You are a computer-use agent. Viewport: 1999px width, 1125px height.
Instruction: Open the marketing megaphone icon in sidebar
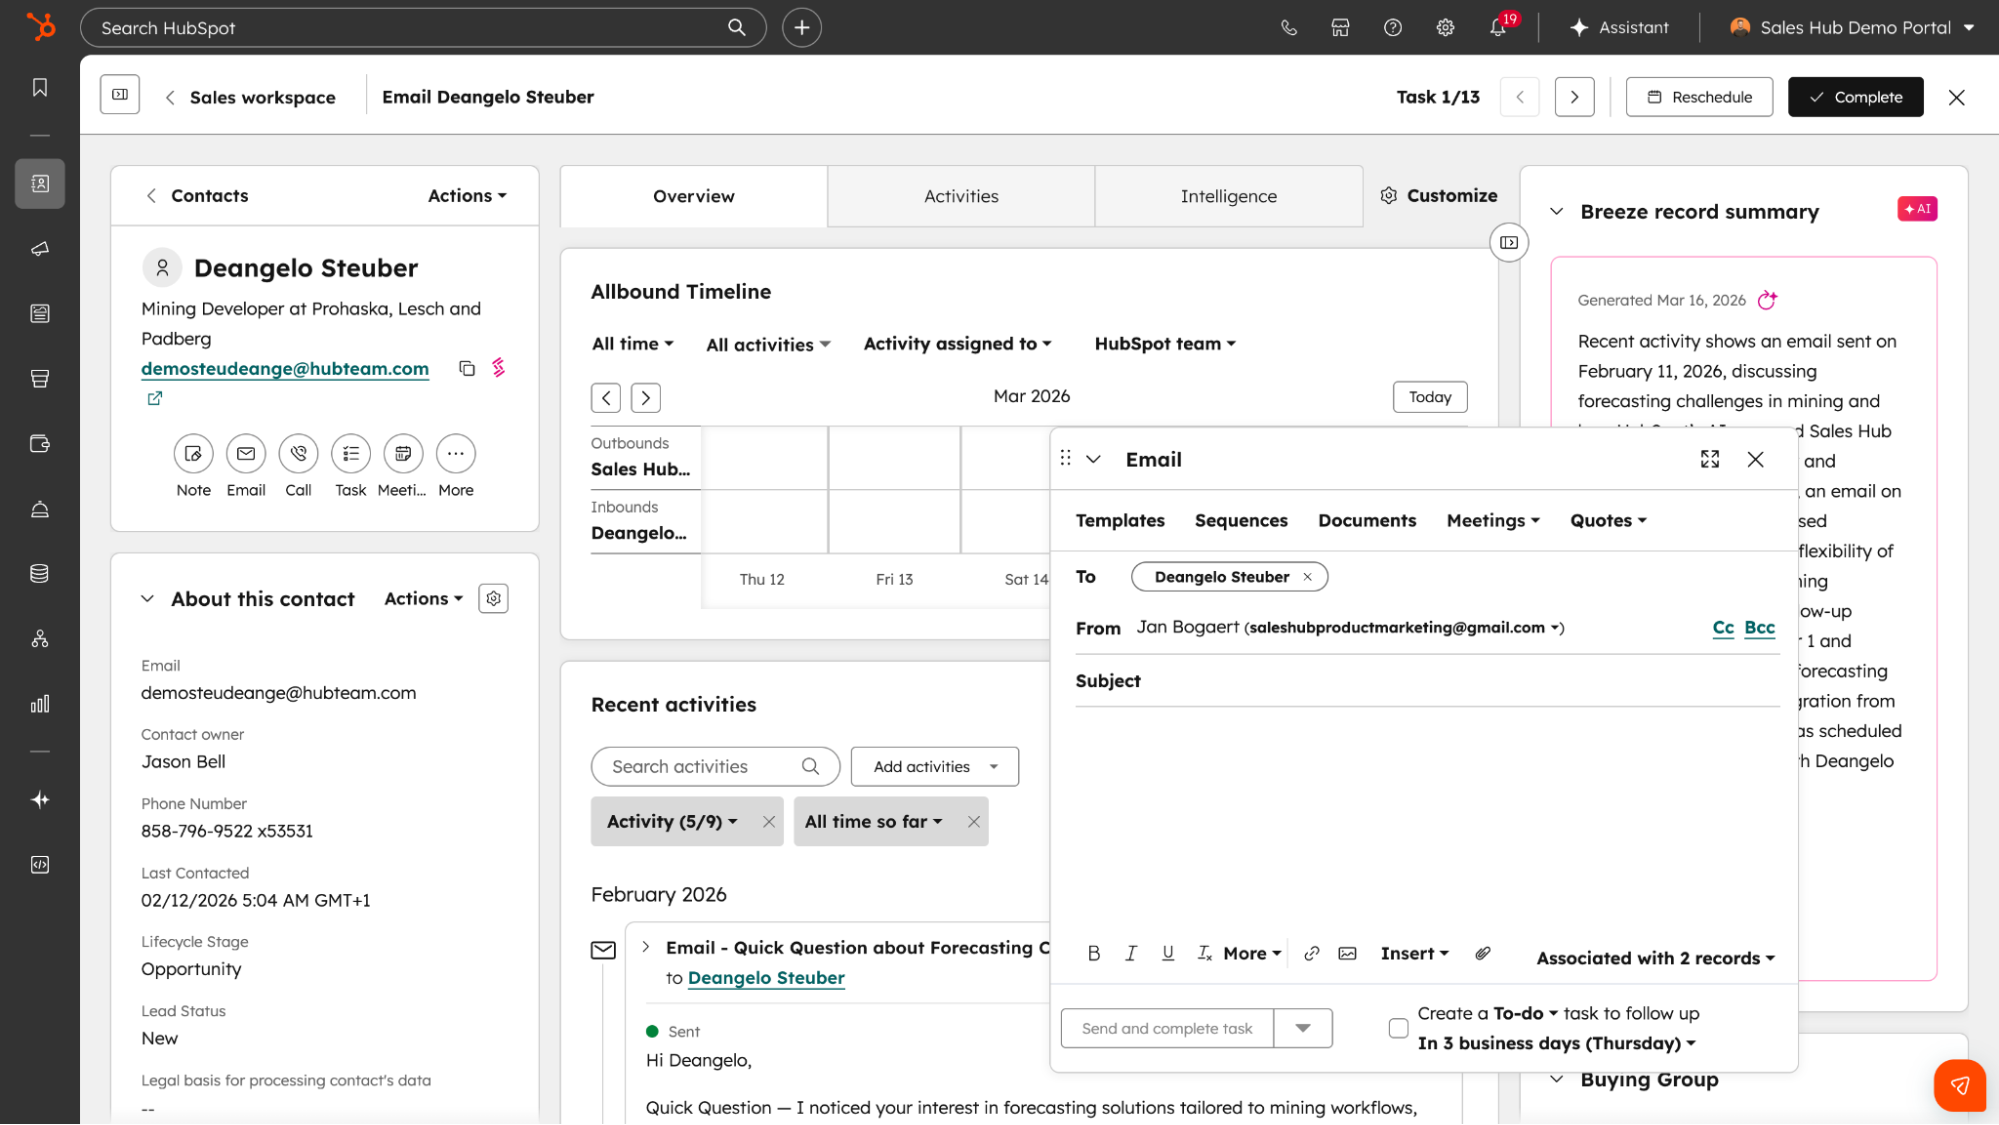click(40, 249)
